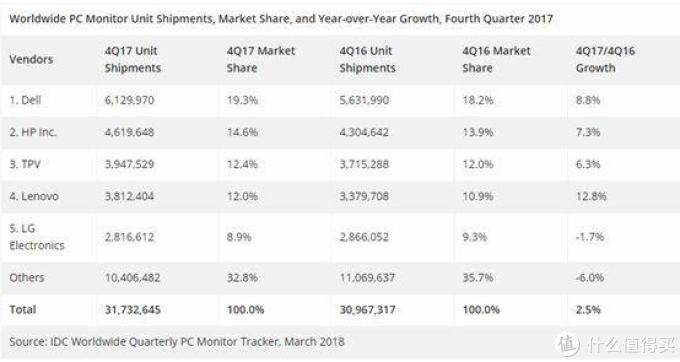Click Dell's 6,129,970 shipment value
The image size is (680, 362).
(129, 100)
